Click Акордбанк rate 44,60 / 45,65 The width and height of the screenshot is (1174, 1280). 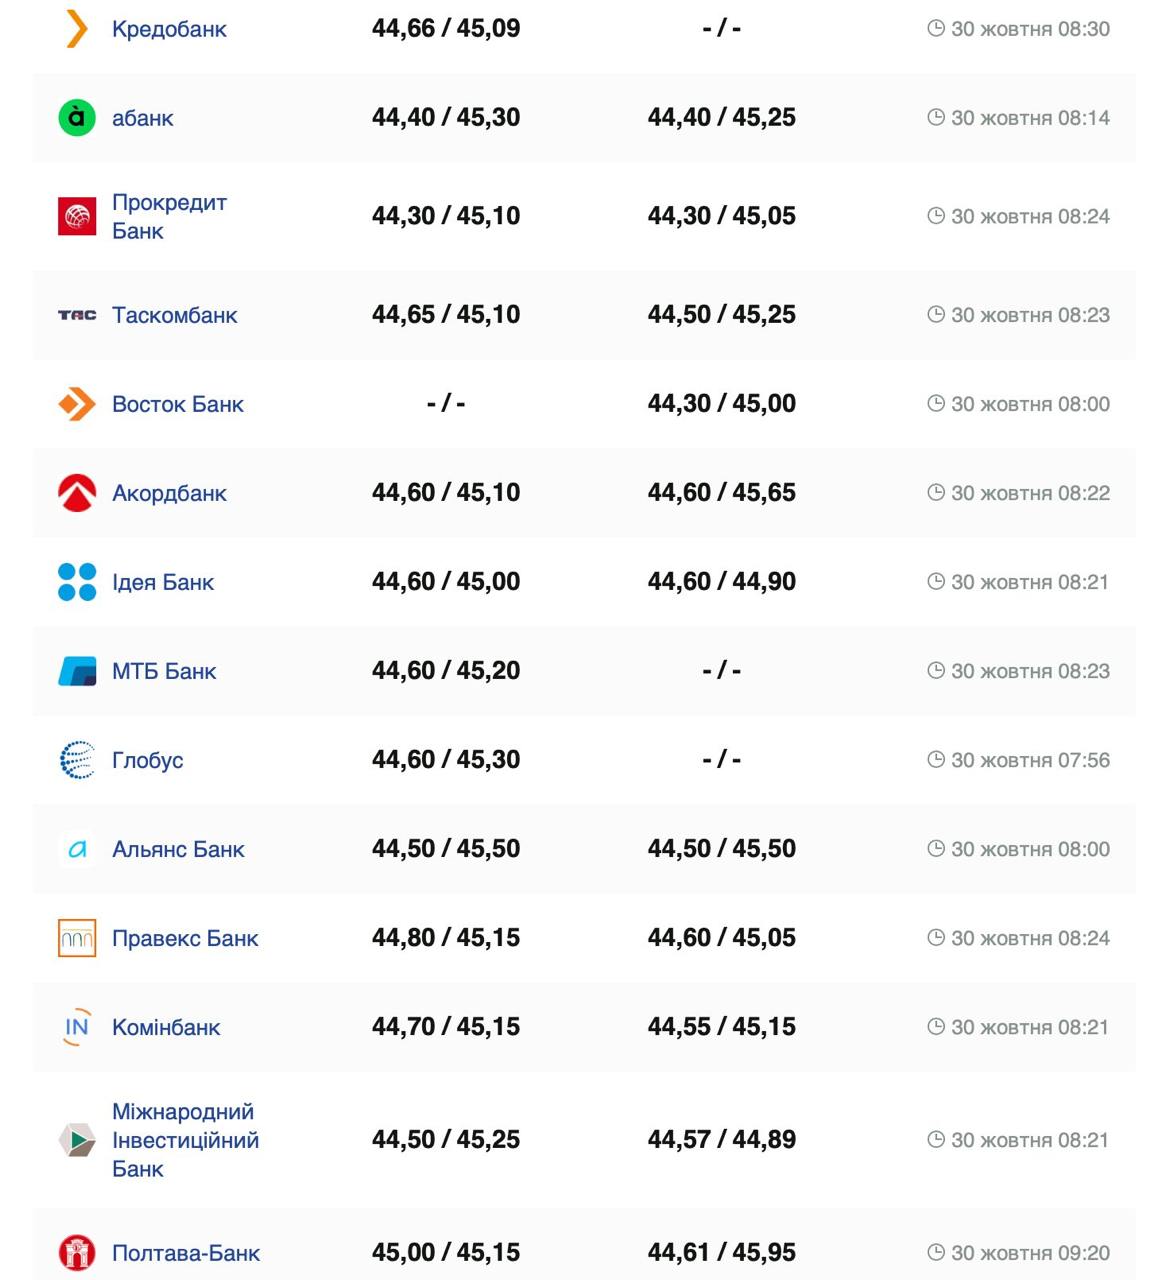[x=721, y=493]
